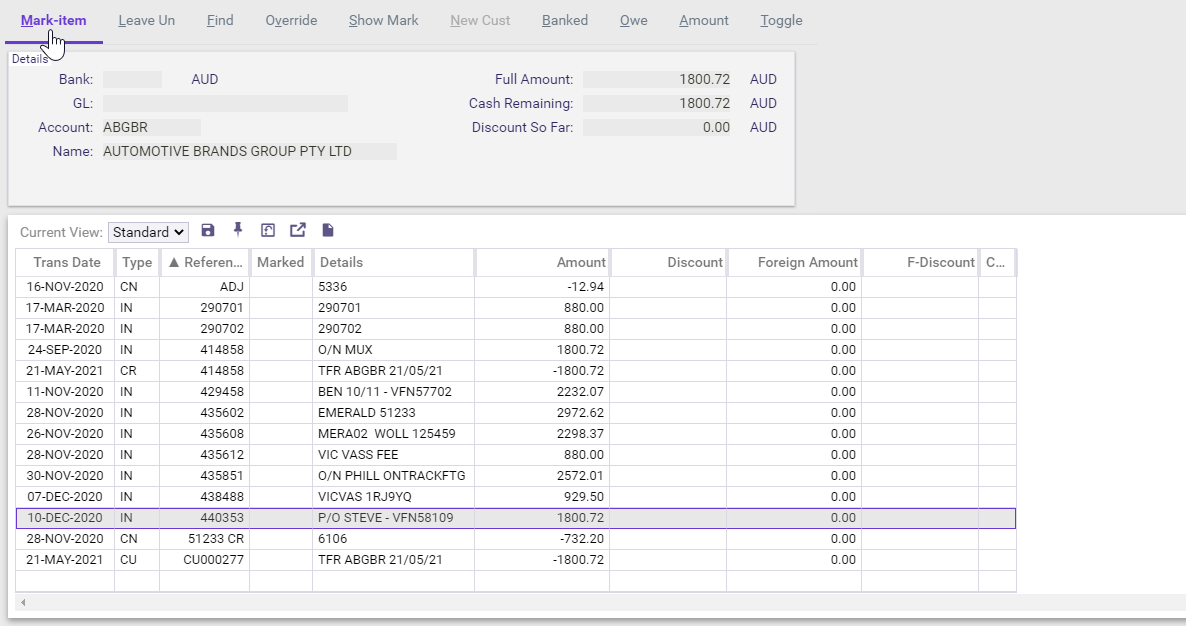Screen dimensions: 1186x626
Task: Click the amount 929.50 cell
Action: click(542, 497)
